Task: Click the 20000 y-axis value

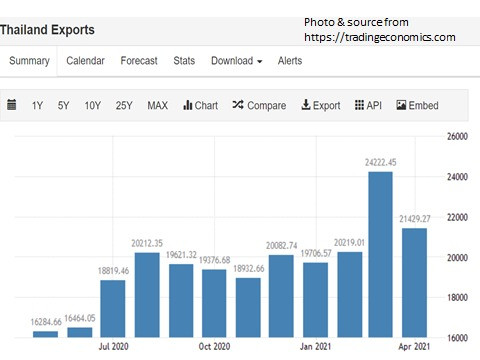Action: tap(457, 258)
